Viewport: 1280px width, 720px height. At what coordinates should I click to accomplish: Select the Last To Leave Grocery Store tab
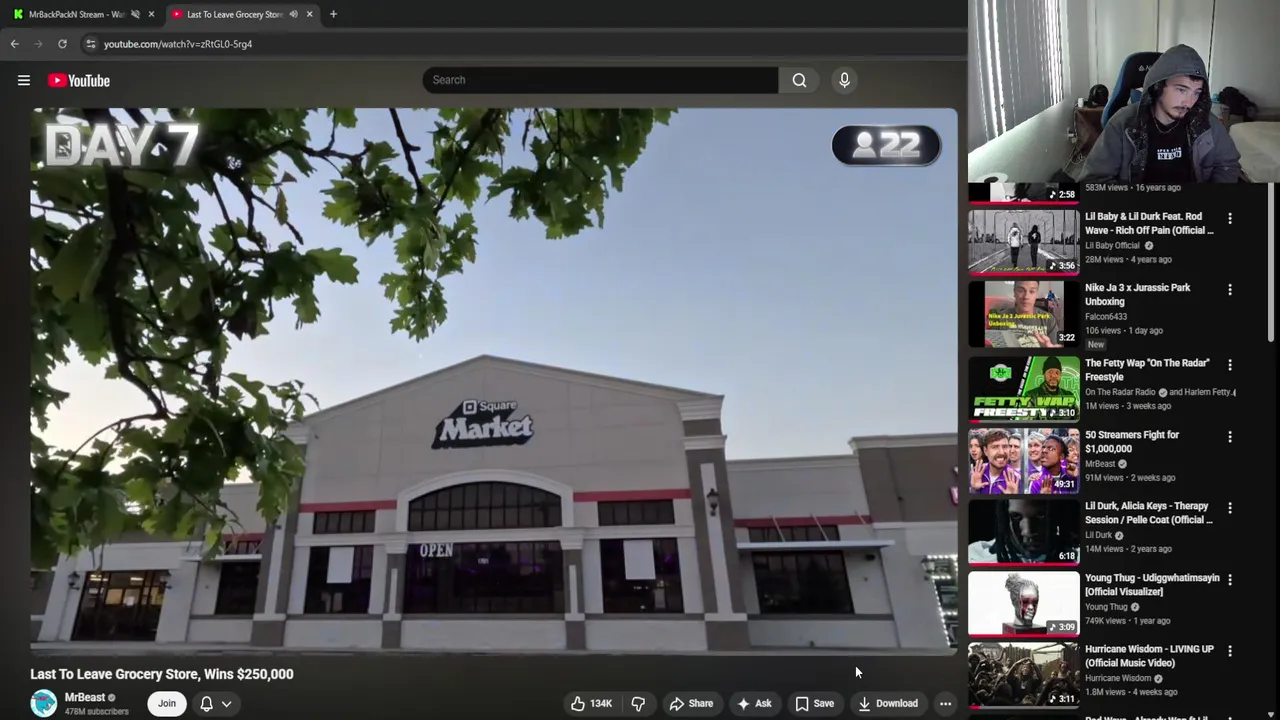click(234, 14)
